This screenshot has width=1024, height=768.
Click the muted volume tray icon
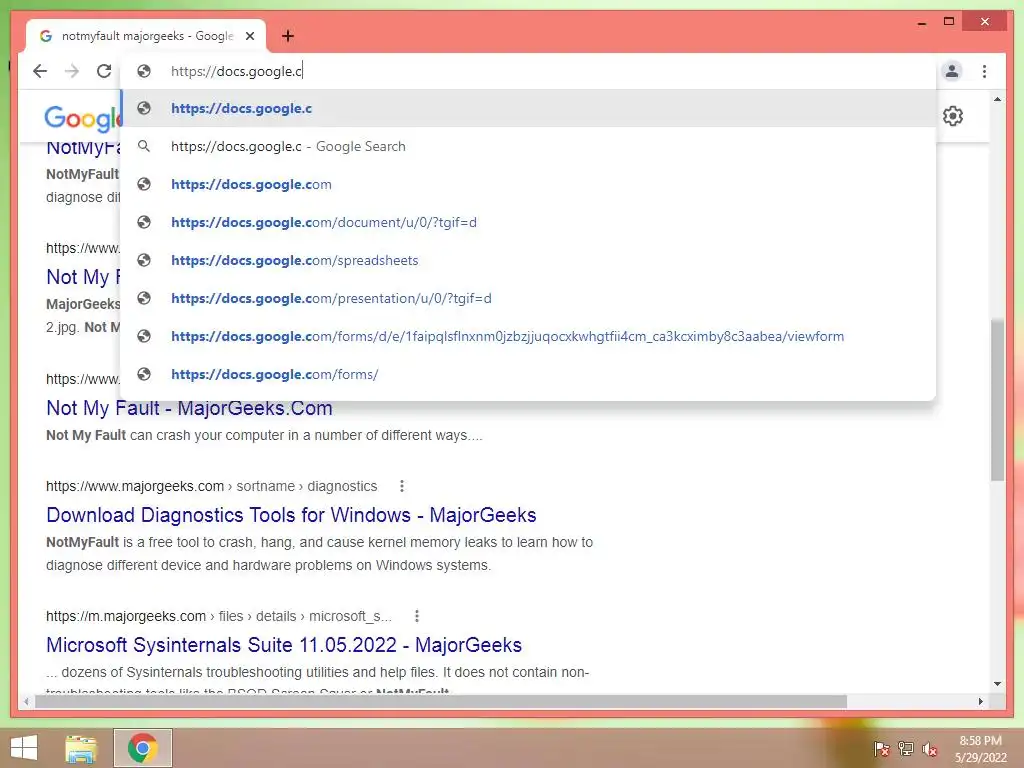point(930,748)
